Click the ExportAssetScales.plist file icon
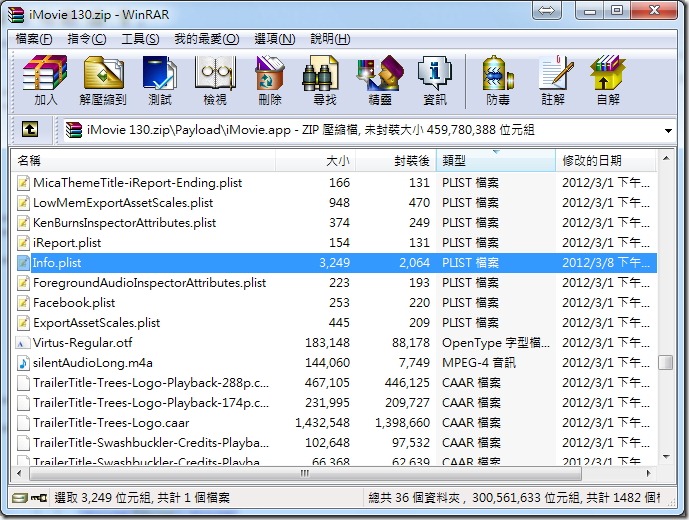The height and width of the screenshot is (520, 689). [x=23, y=323]
